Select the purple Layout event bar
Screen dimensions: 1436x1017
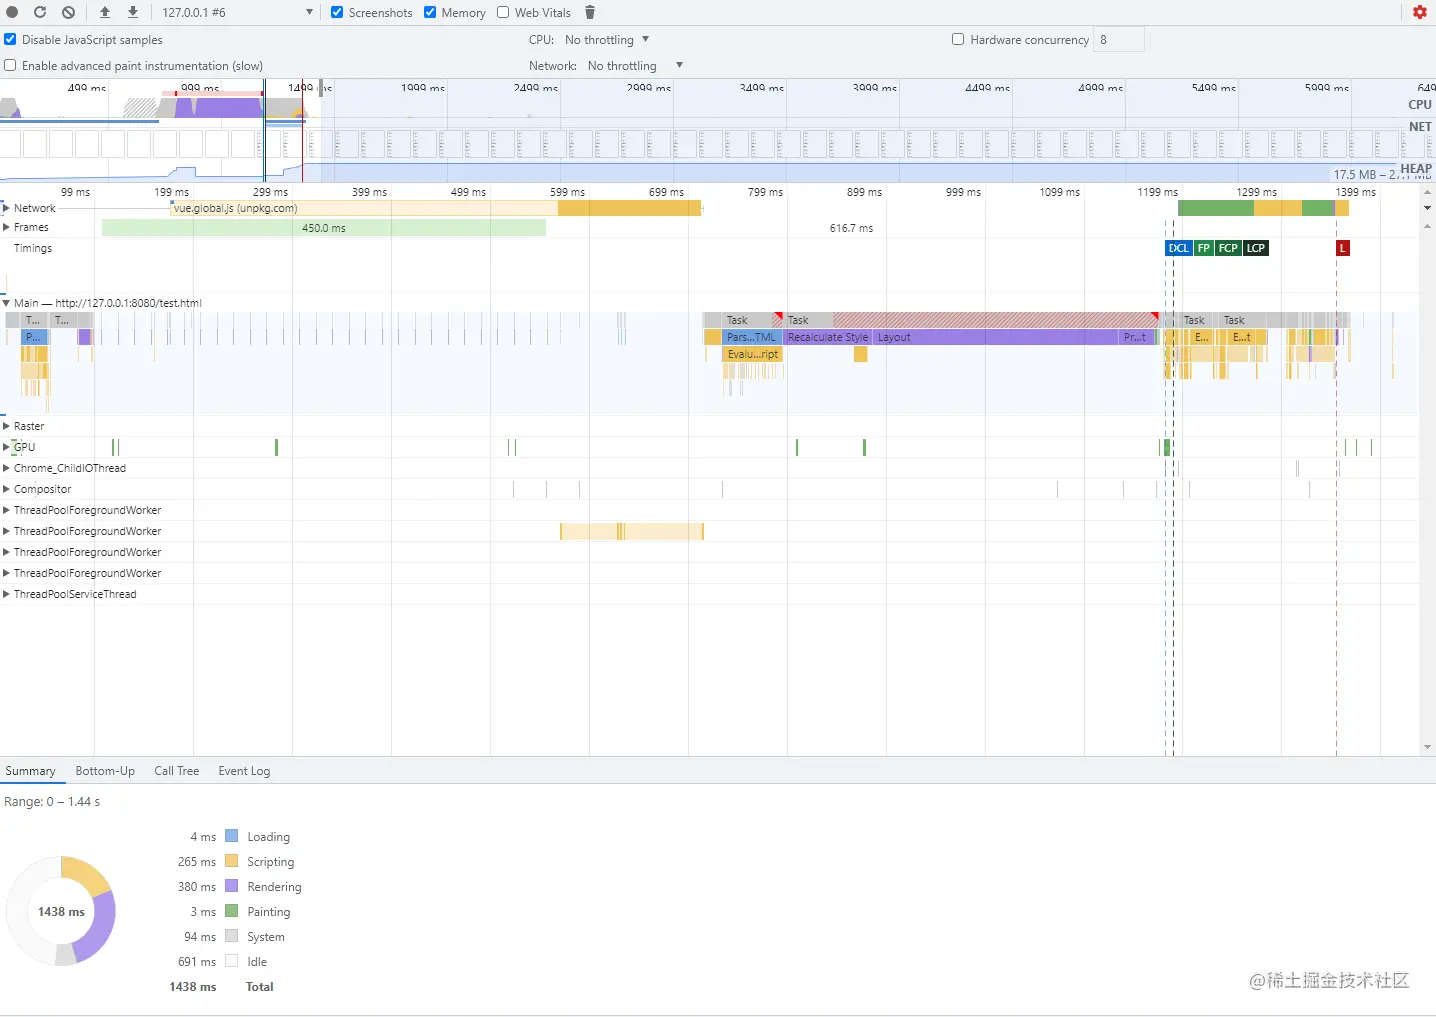[x=996, y=337]
